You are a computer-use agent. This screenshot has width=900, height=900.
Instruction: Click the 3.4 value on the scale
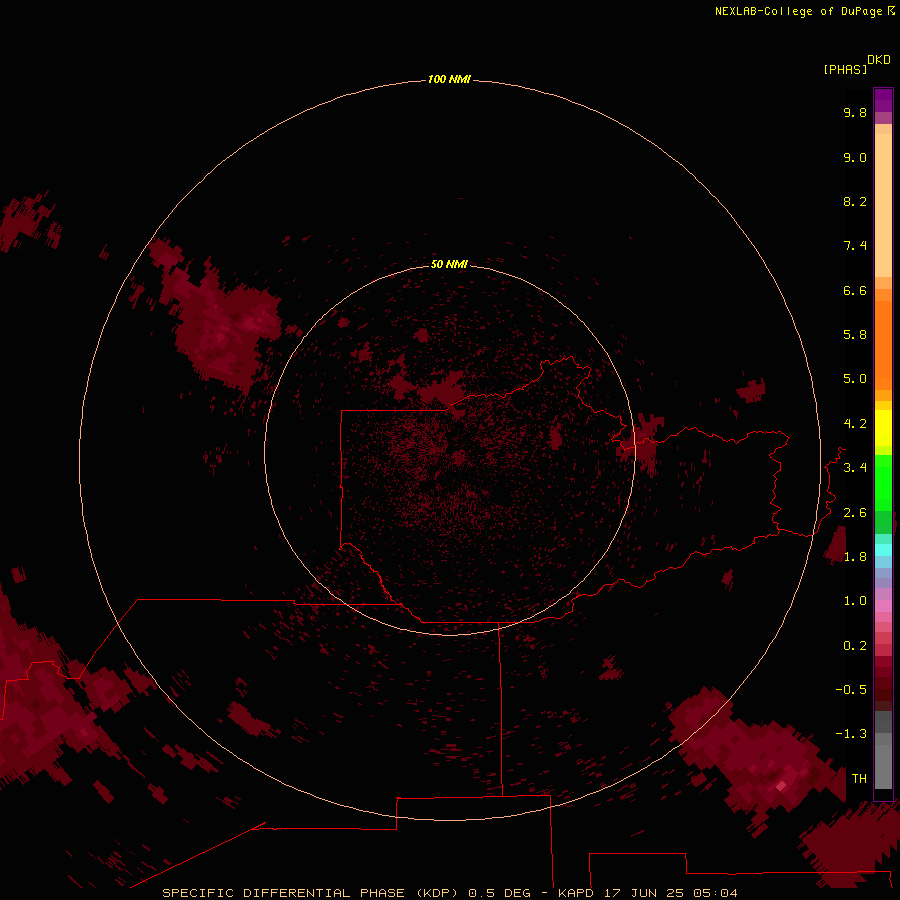pyautogui.click(x=855, y=468)
